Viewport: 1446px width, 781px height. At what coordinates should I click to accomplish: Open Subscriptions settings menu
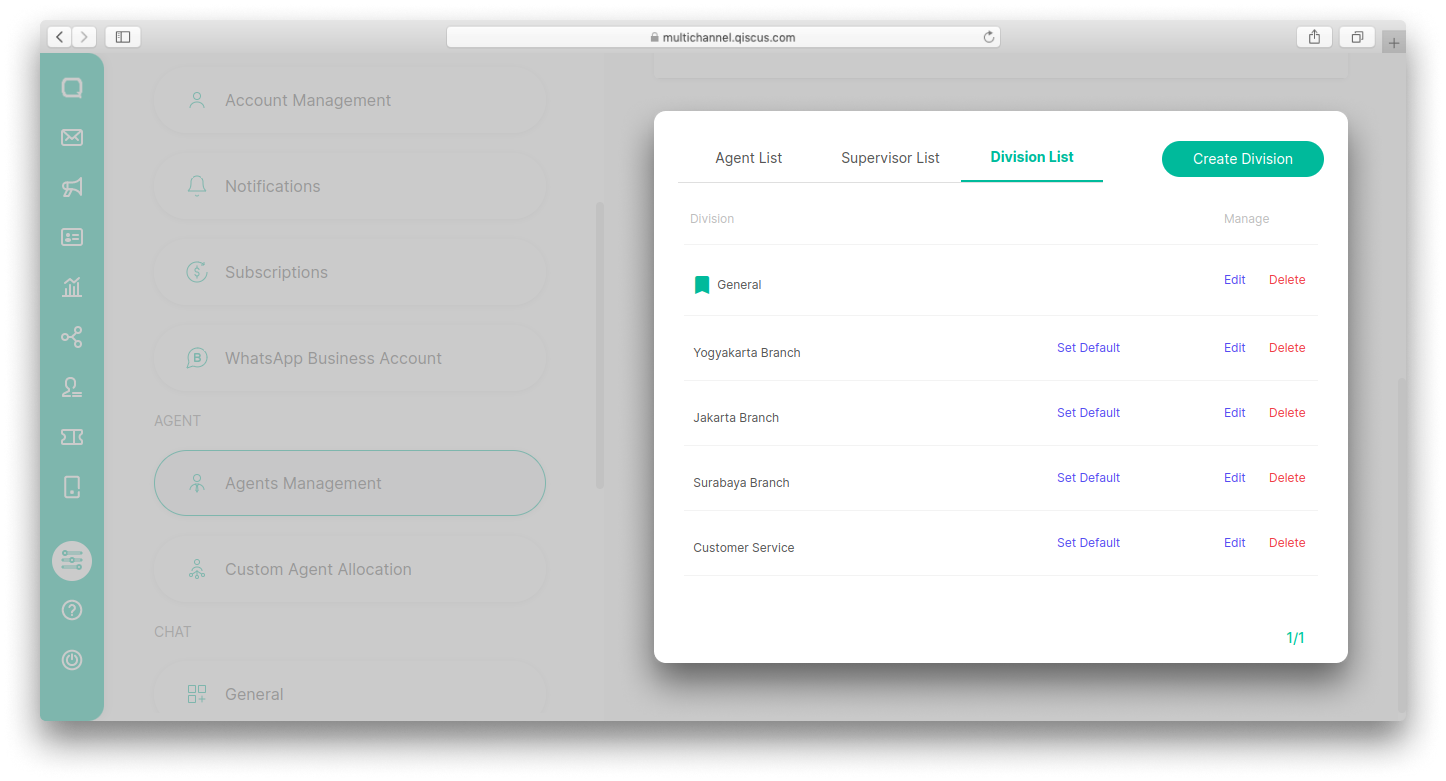(350, 272)
